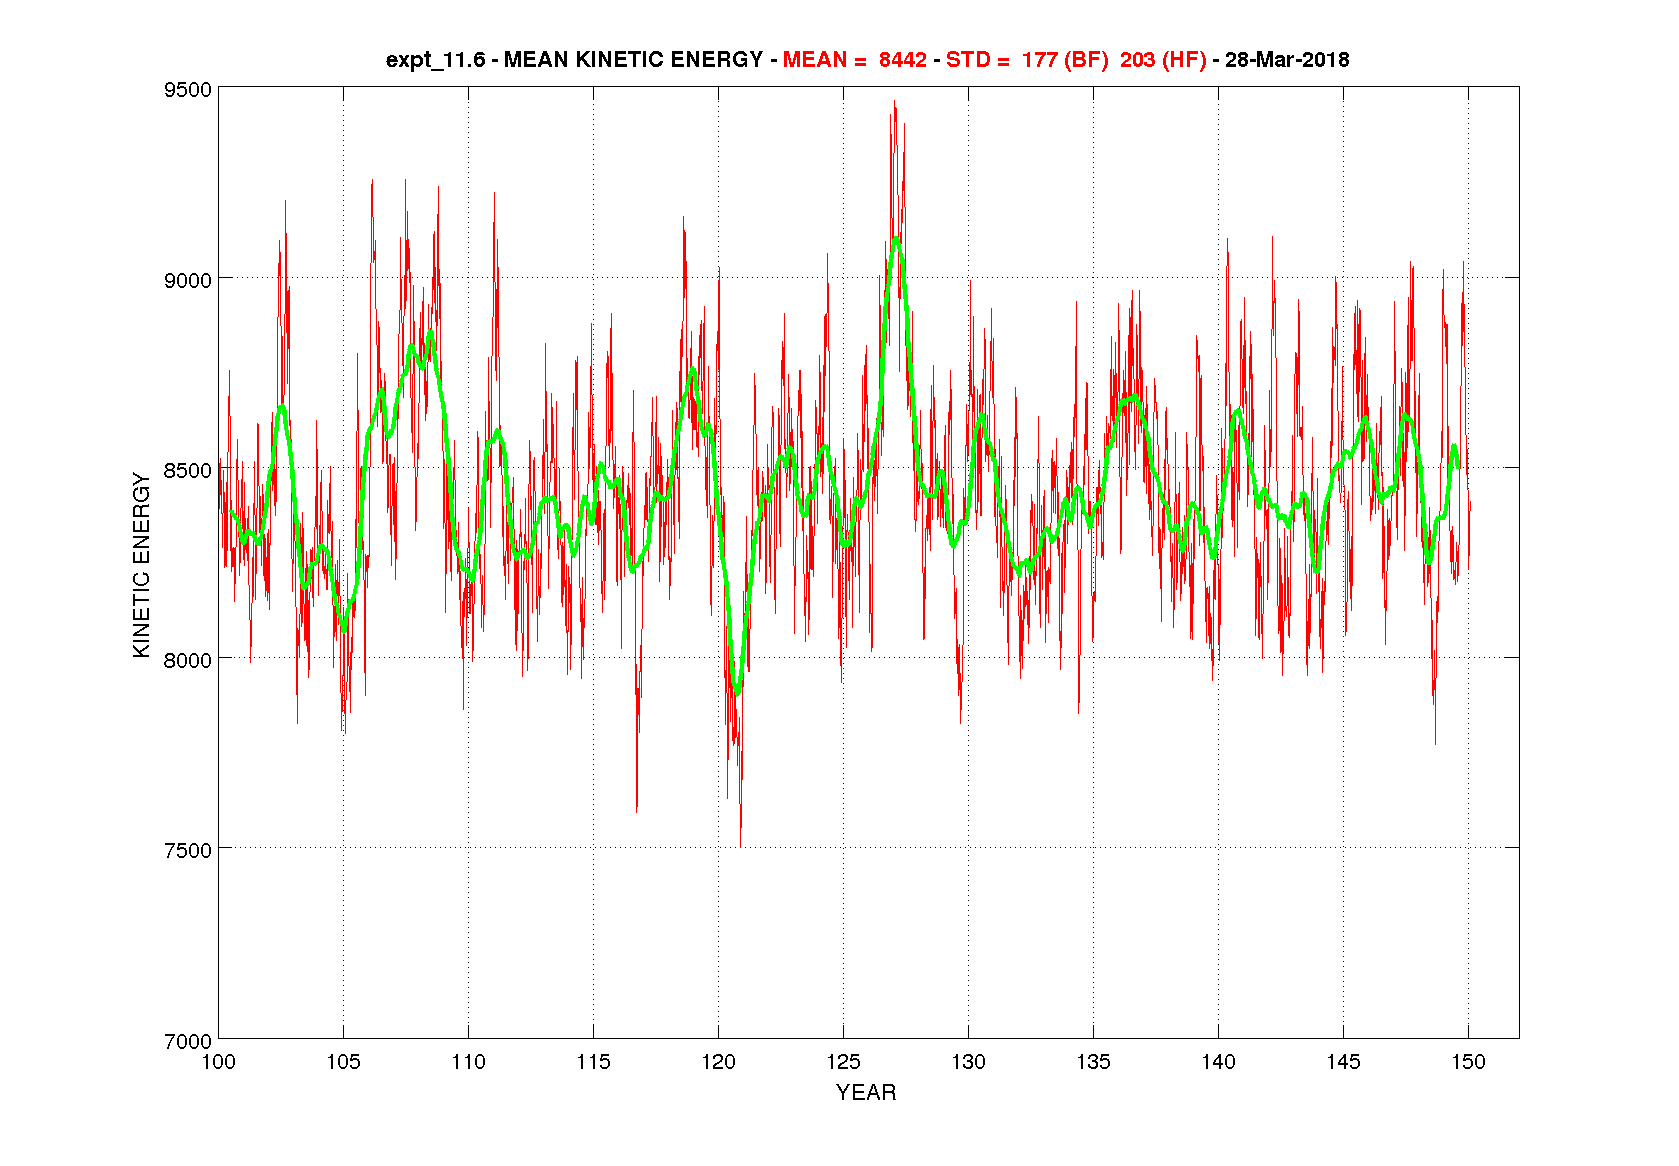Screen dimensions: 1679x1166
Task: Click the 'expt_11.6 - MEAN KINETIC ENERGY' title text
Action: tap(574, 60)
